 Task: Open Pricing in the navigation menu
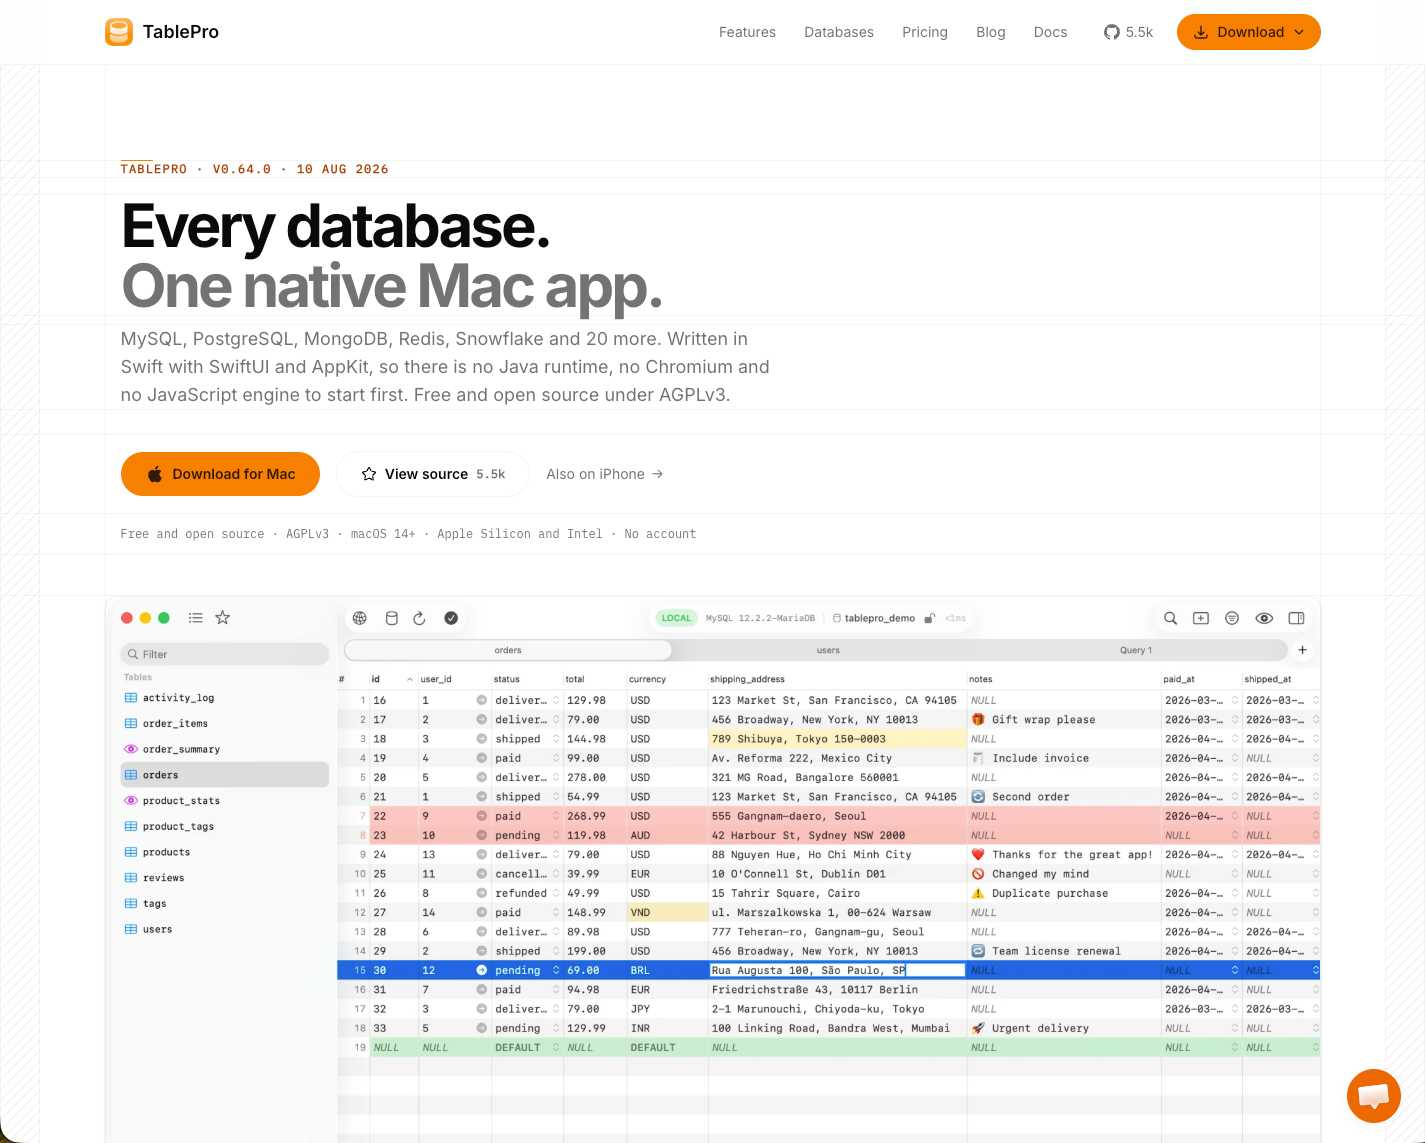click(925, 32)
